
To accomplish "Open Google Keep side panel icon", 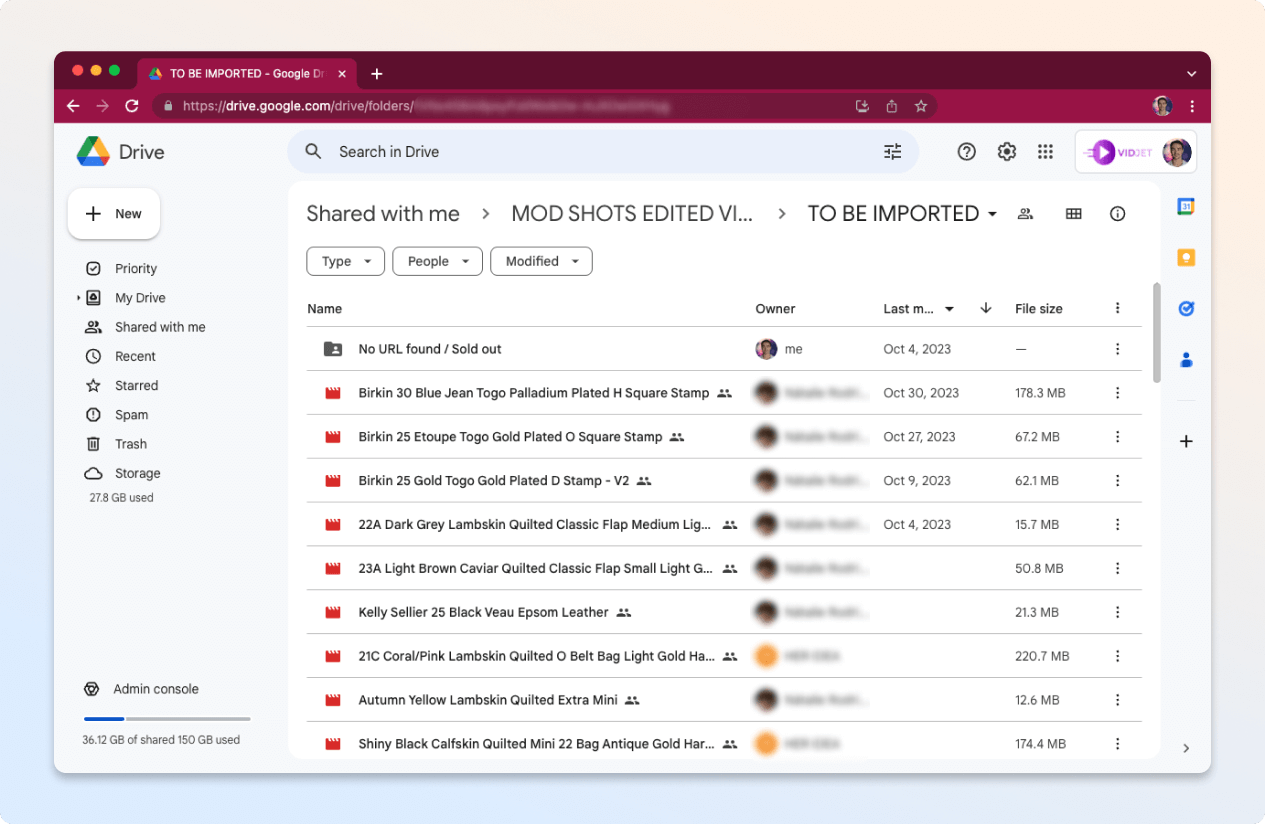I will click(1186, 258).
